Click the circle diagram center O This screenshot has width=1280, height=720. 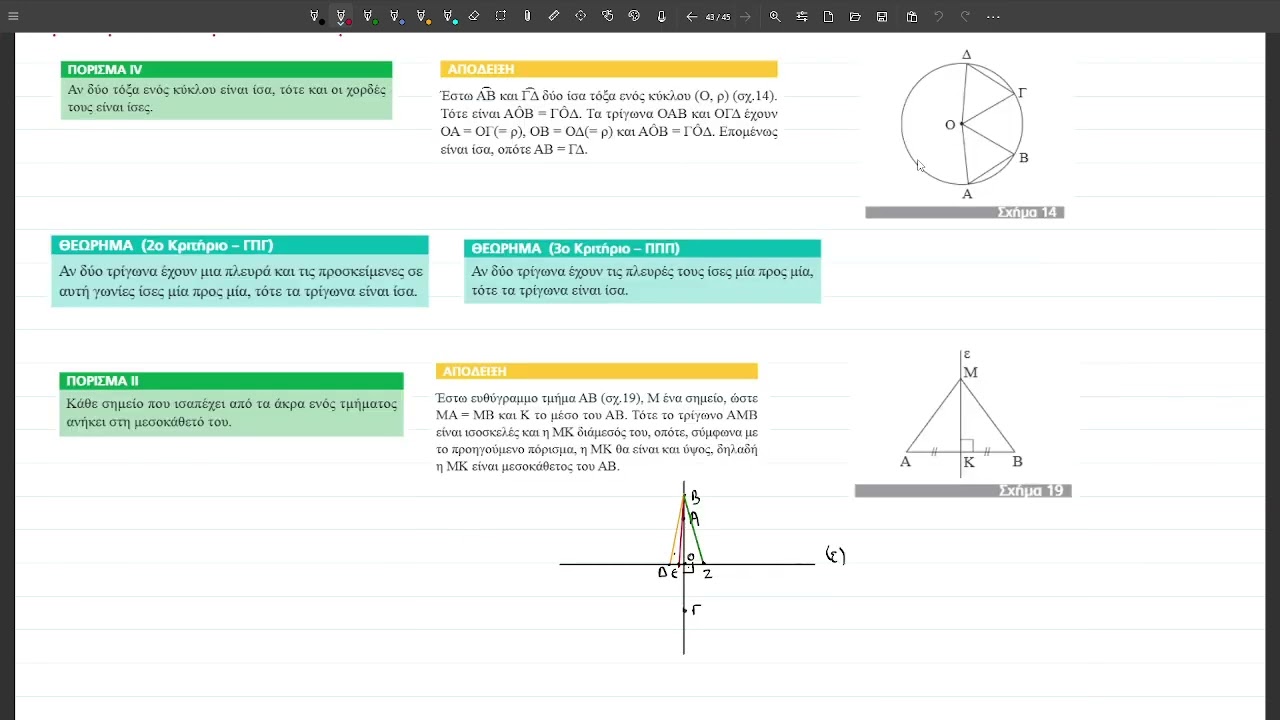pos(961,124)
